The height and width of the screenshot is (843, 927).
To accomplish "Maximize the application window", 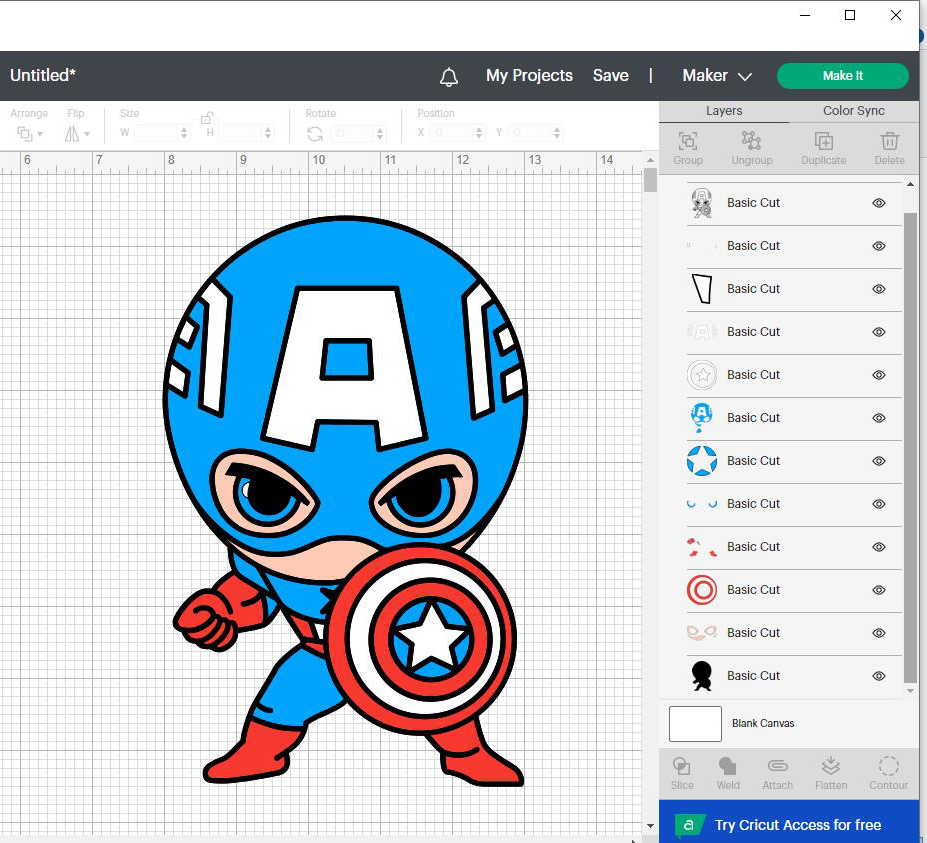I will pos(850,15).
